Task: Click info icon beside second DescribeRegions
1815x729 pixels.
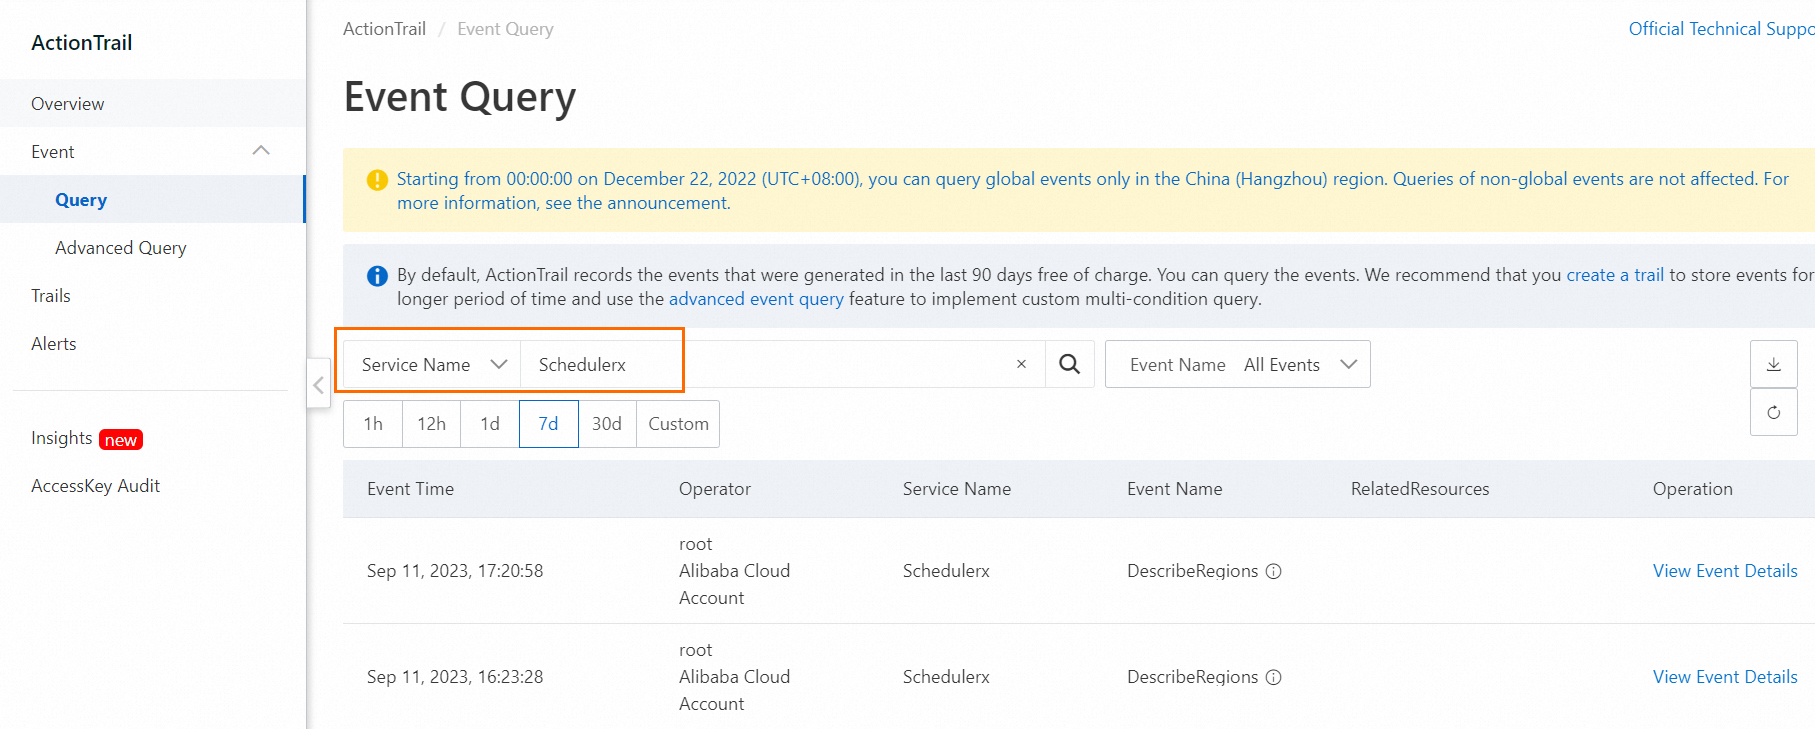Action: (1274, 677)
